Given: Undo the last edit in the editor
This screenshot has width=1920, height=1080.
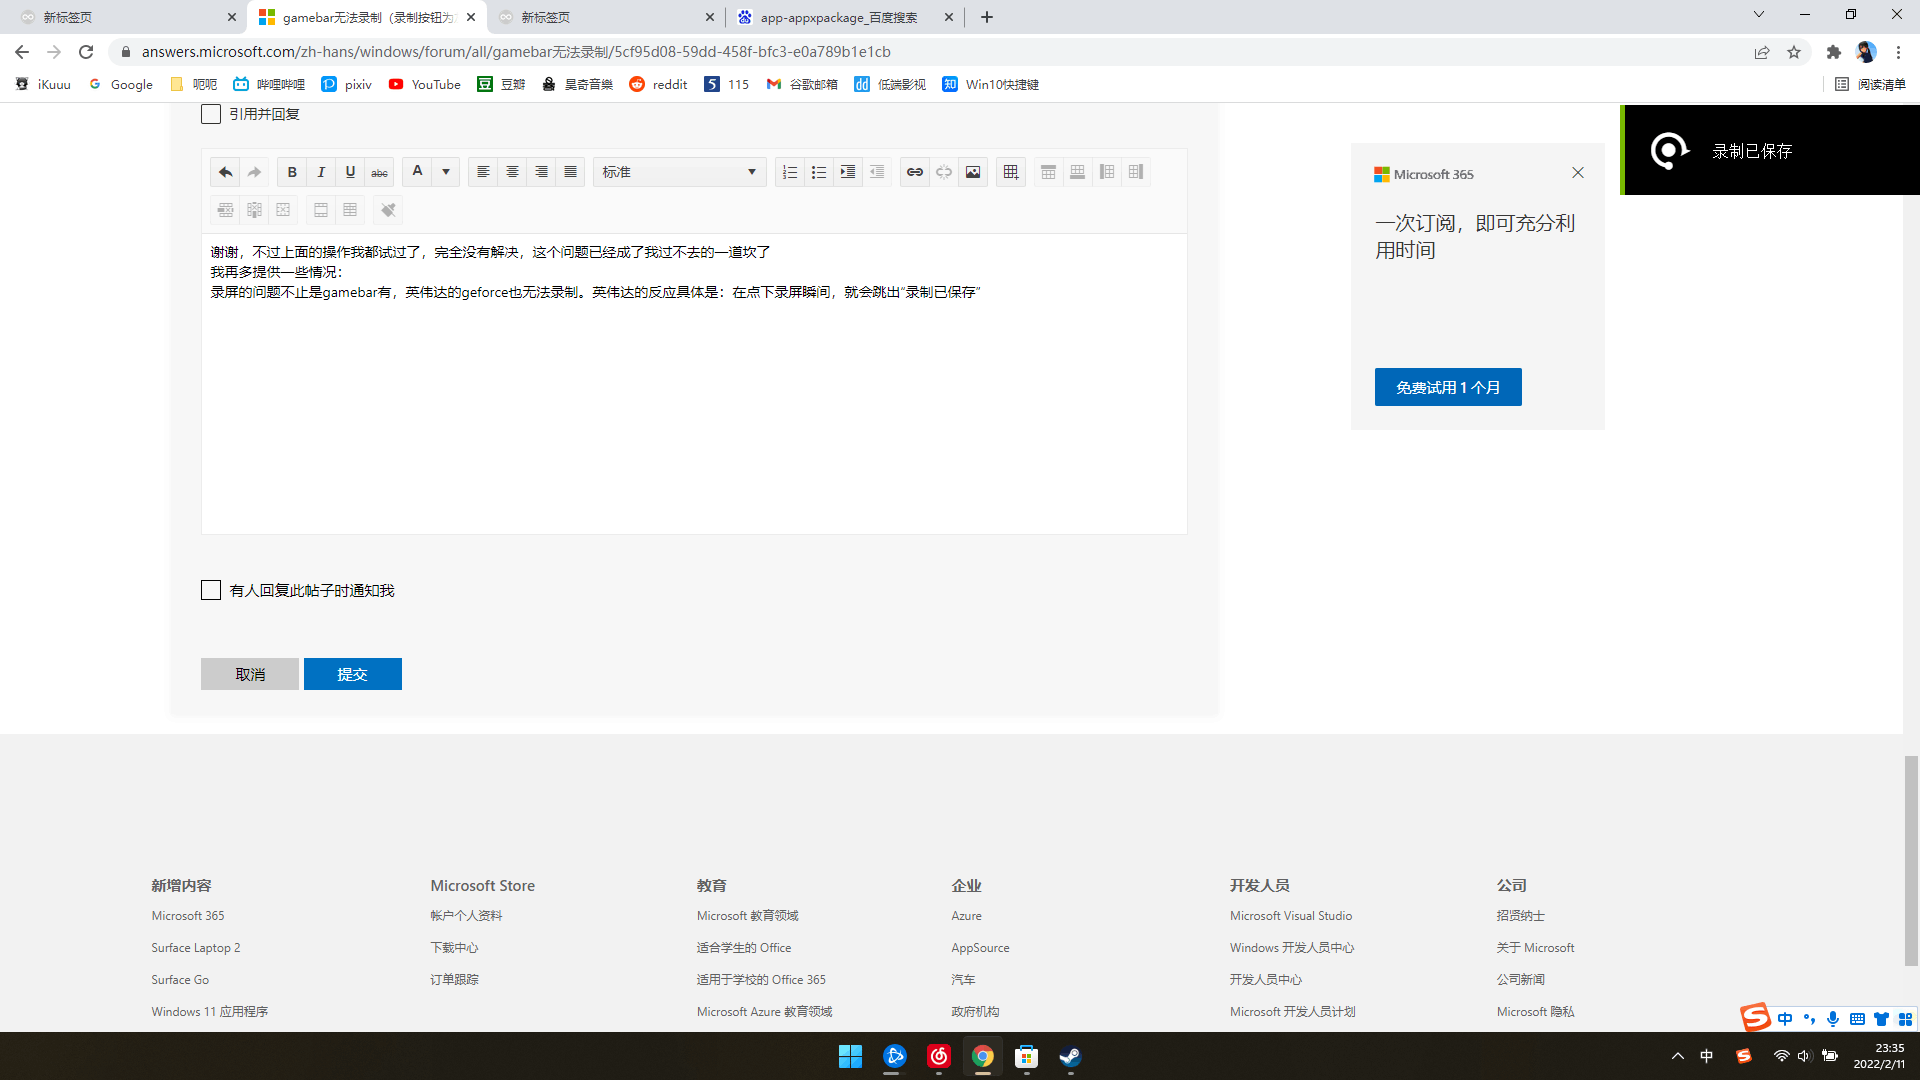Looking at the screenshot, I should coord(225,172).
